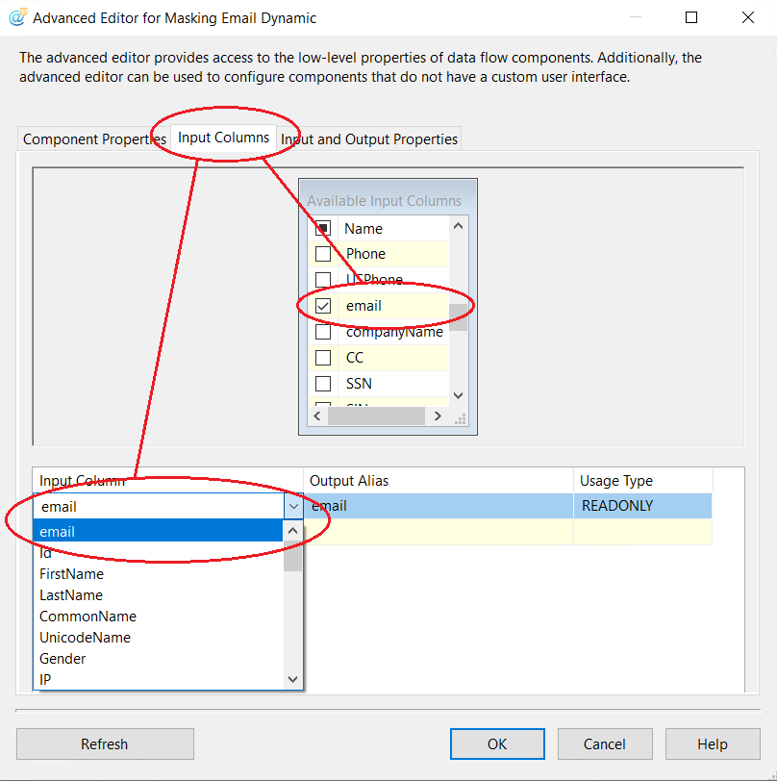This screenshot has width=777, height=781.
Task: Enable the SSN column checkbox
Action: pyautogui.click(x=323, y=383)
